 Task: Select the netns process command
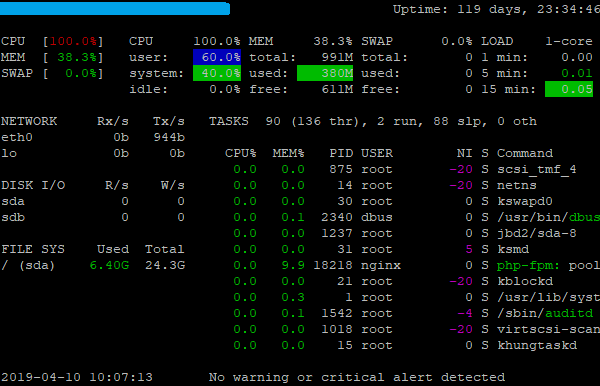click(x=517, y=186)
